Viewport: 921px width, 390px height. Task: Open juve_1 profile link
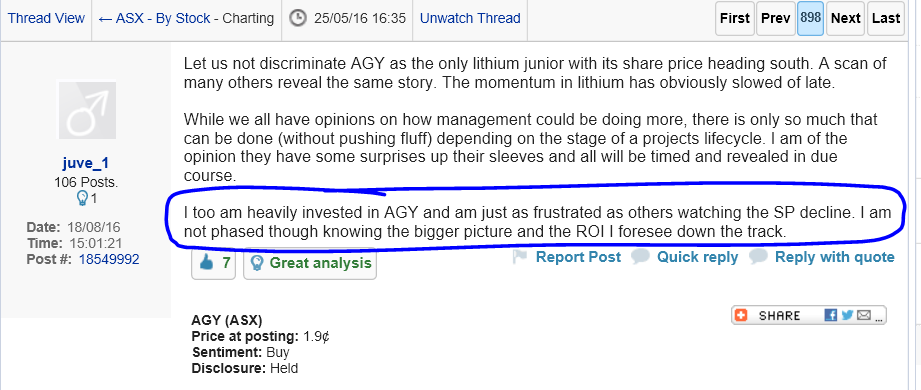86,163
